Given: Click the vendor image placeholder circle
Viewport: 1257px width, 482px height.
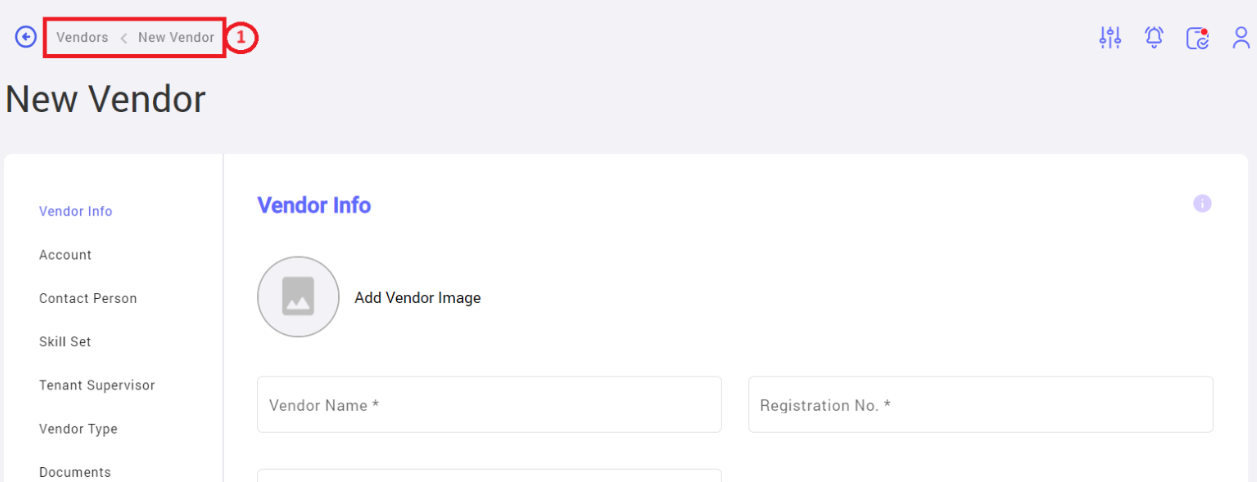Looking at the screenshot, I should coord(298,297).
